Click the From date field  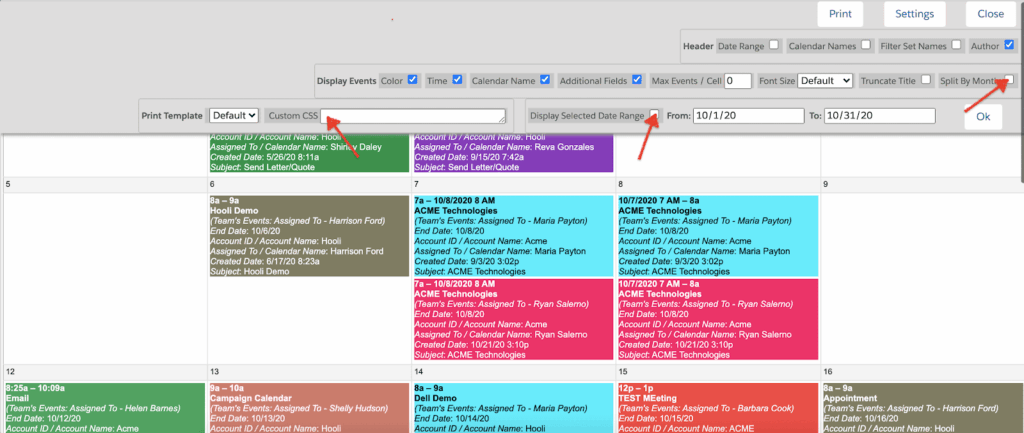(749, 116)
